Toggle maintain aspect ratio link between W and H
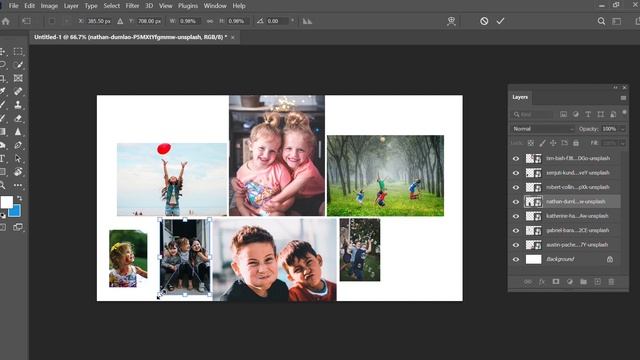Screen dimensions: 640x360 click(x=210, y=21)
